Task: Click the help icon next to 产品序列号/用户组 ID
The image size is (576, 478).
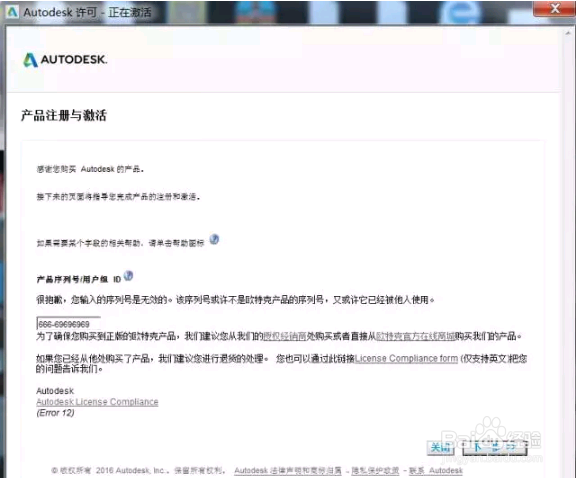Action: tap(128, 276)
